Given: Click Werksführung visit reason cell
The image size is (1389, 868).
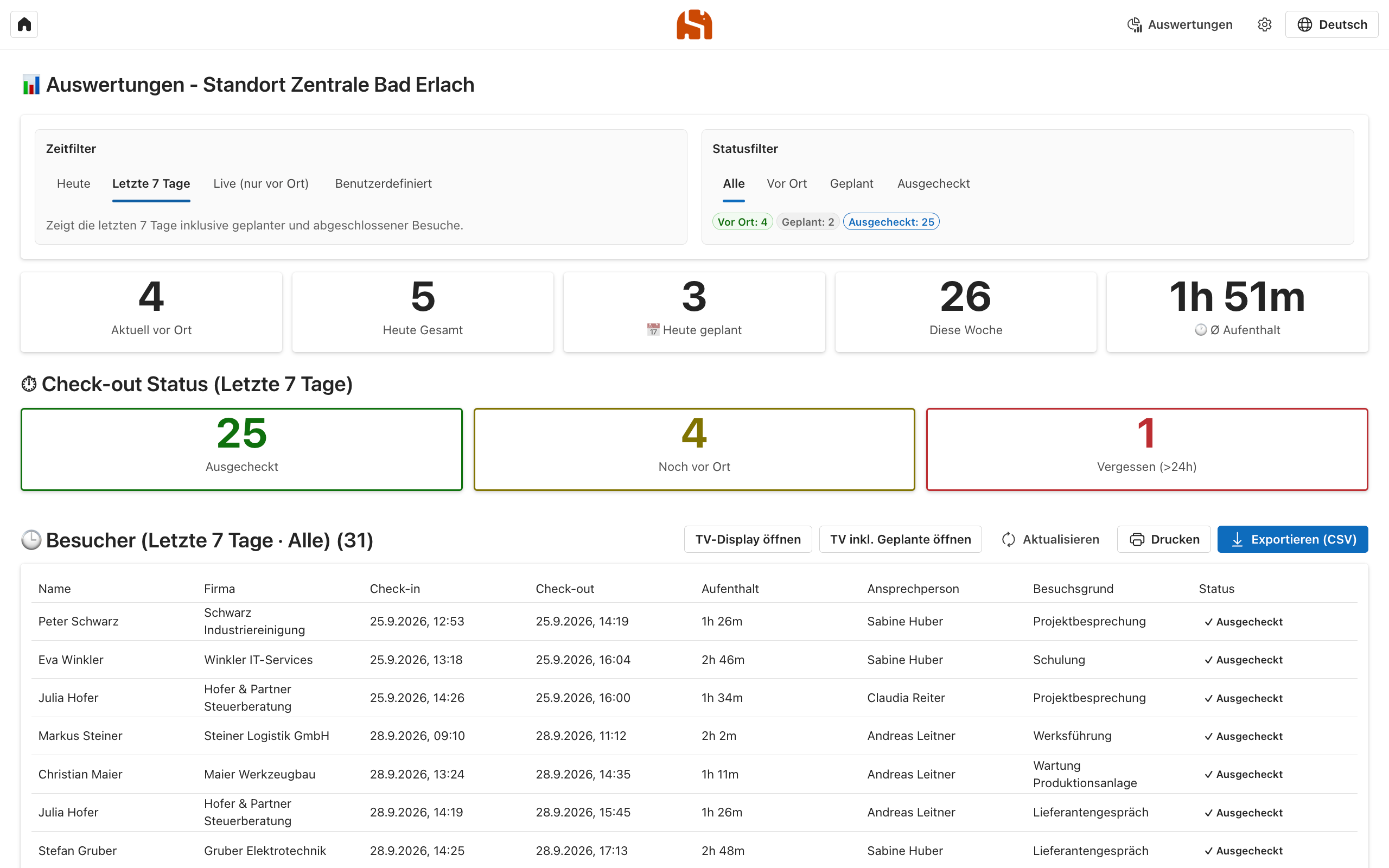Looking at the screenshot, I should 1072,736.
